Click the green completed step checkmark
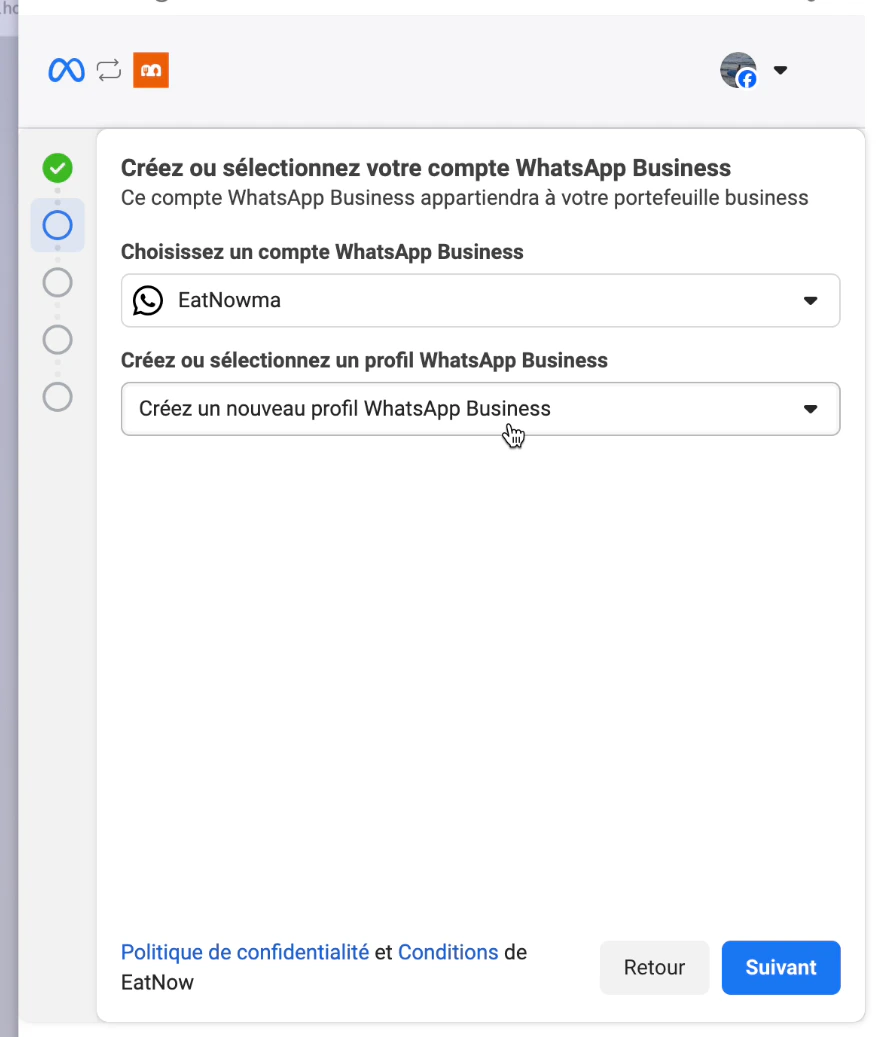 coord(58,168)
